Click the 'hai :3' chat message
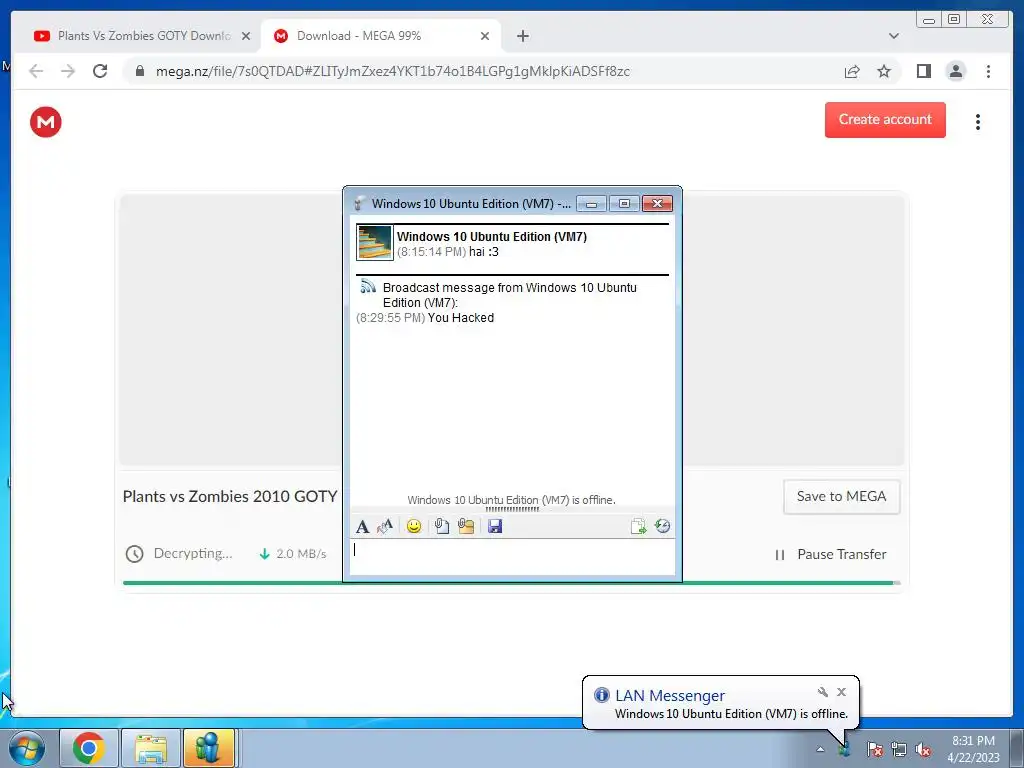This screenshot has height=768, width=1024. [483, 252]
